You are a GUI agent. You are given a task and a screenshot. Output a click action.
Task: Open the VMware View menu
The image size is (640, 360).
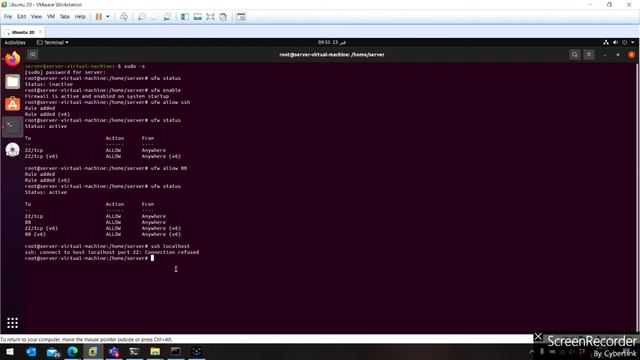[x=36, y=17]
